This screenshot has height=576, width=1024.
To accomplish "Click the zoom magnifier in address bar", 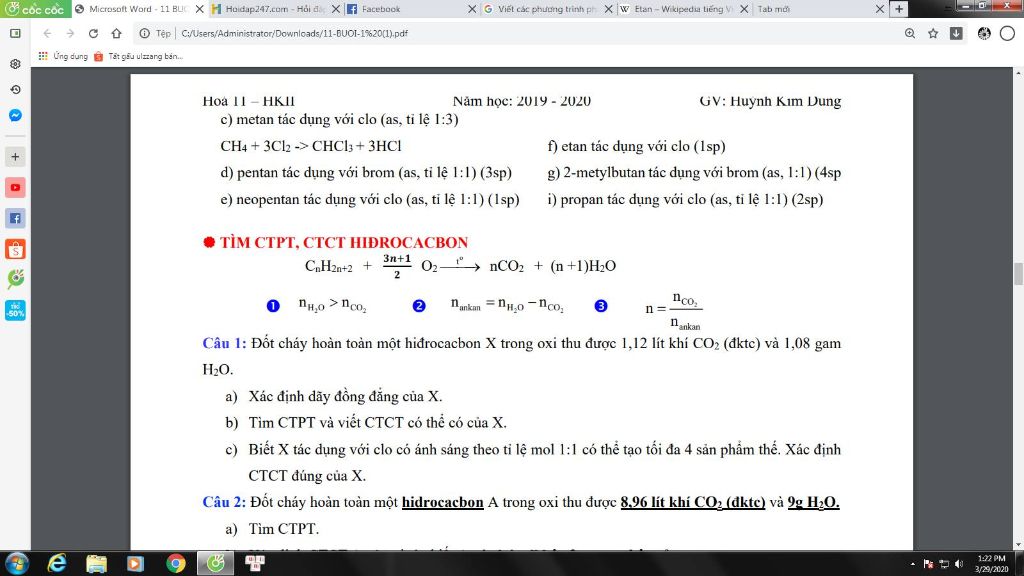I will point(910,33).
